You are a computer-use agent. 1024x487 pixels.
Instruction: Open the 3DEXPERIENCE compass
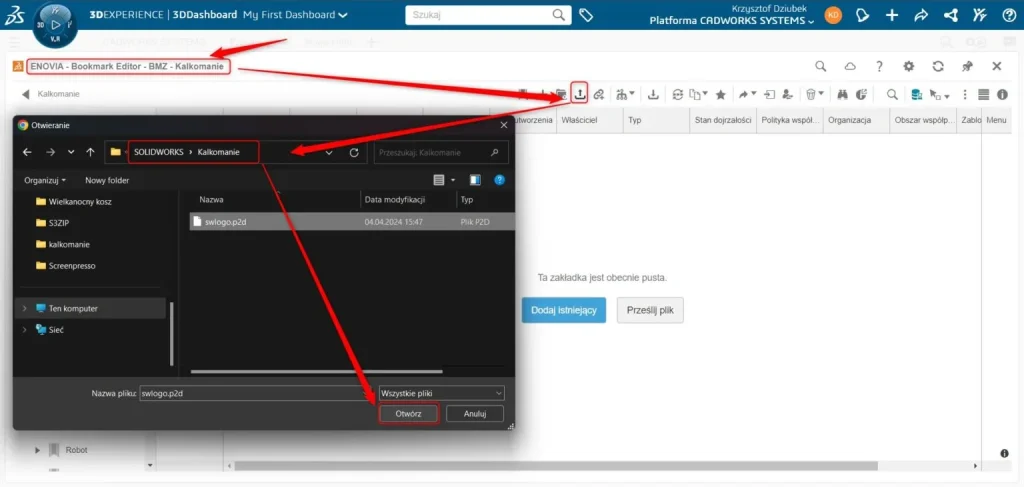coord(54,25)
